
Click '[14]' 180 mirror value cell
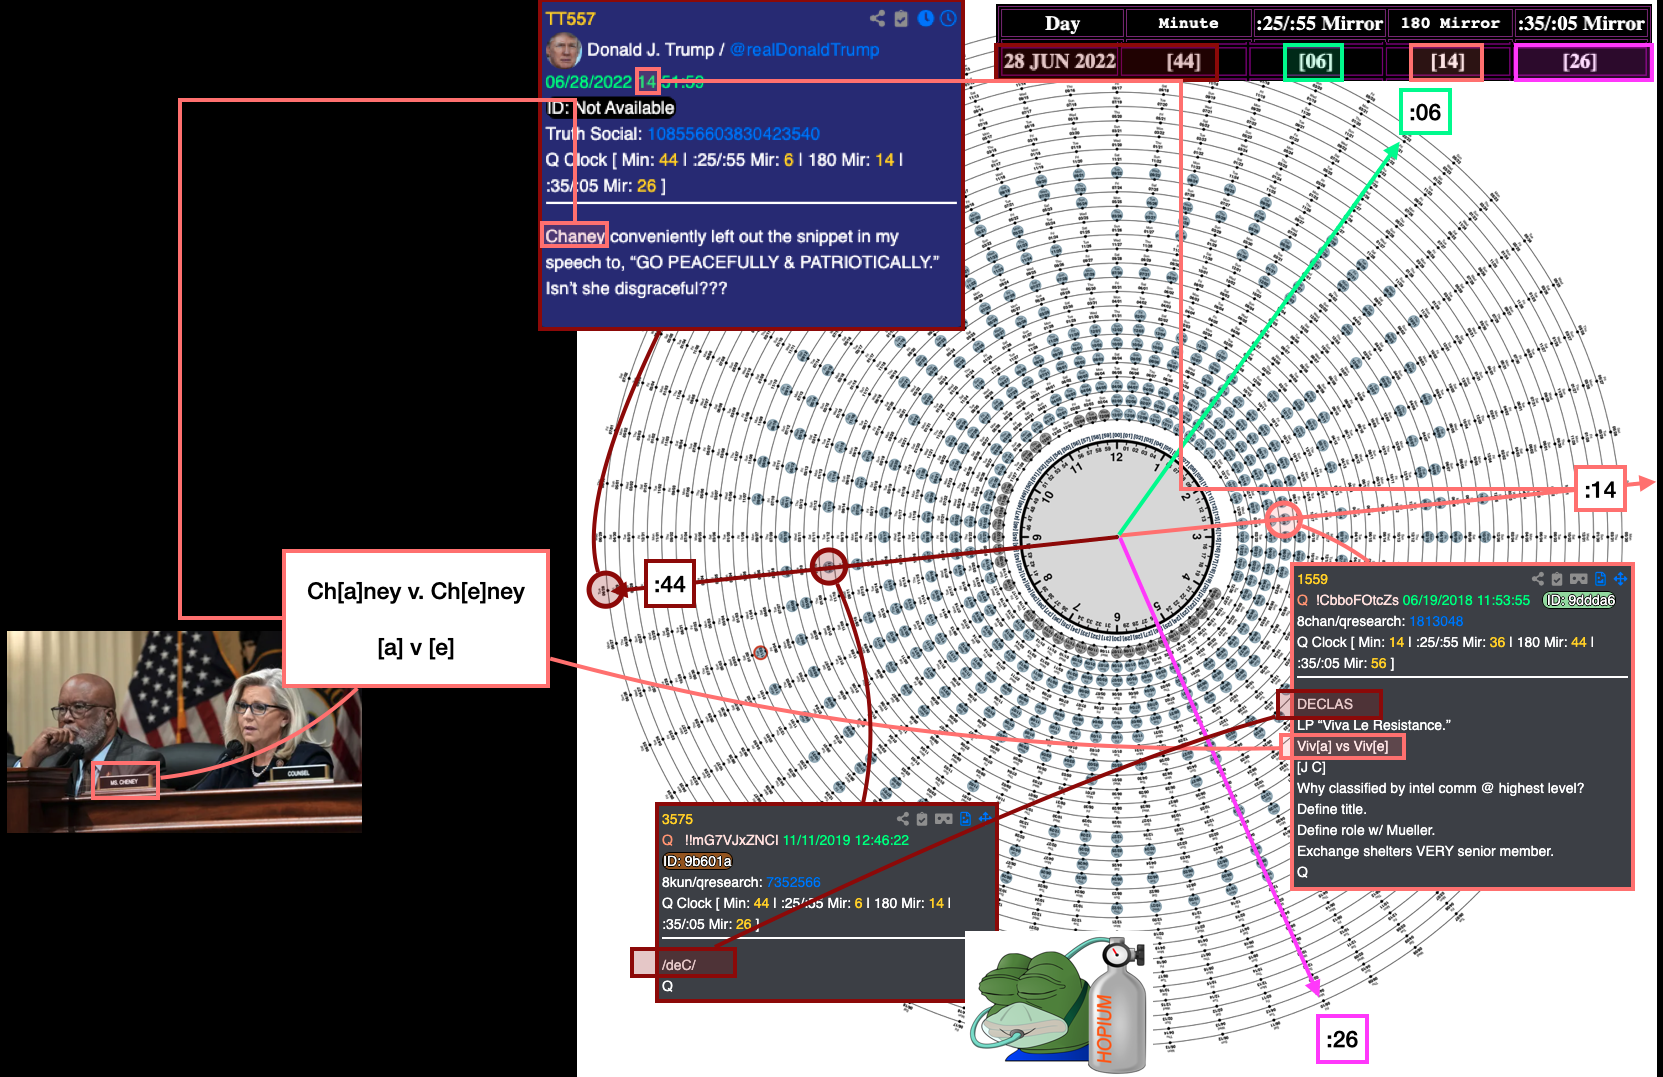click(1447, 62)
